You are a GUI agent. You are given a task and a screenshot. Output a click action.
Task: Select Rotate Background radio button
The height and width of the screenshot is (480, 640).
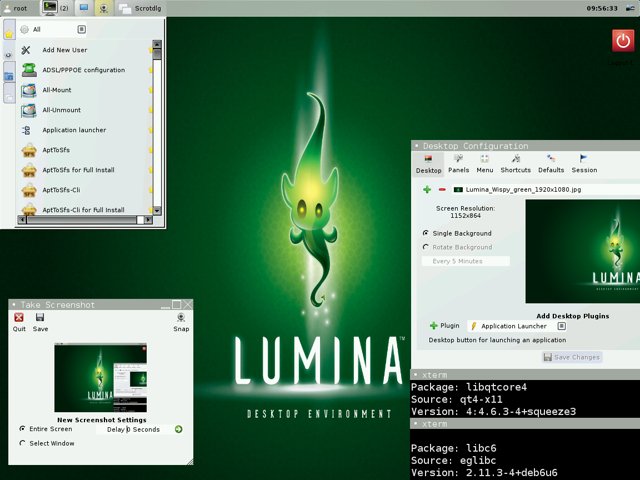426,247
